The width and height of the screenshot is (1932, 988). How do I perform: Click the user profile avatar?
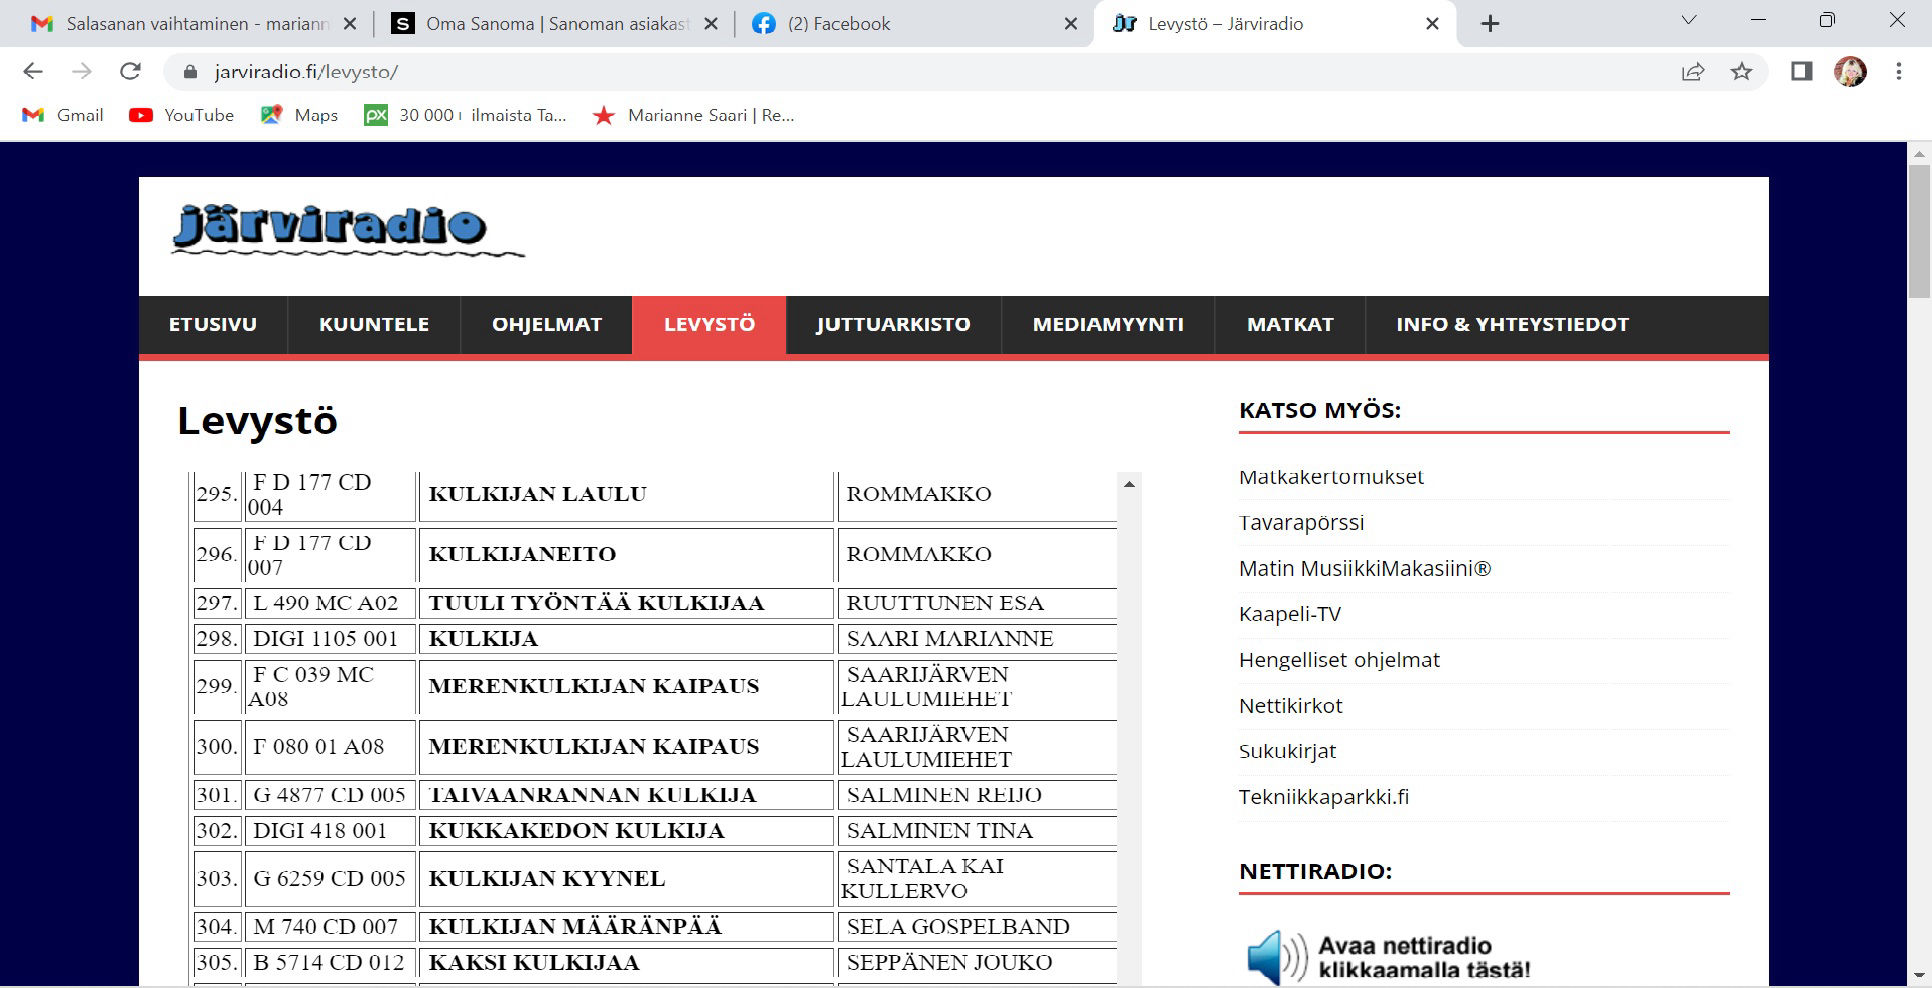[x=1849, y=71]
